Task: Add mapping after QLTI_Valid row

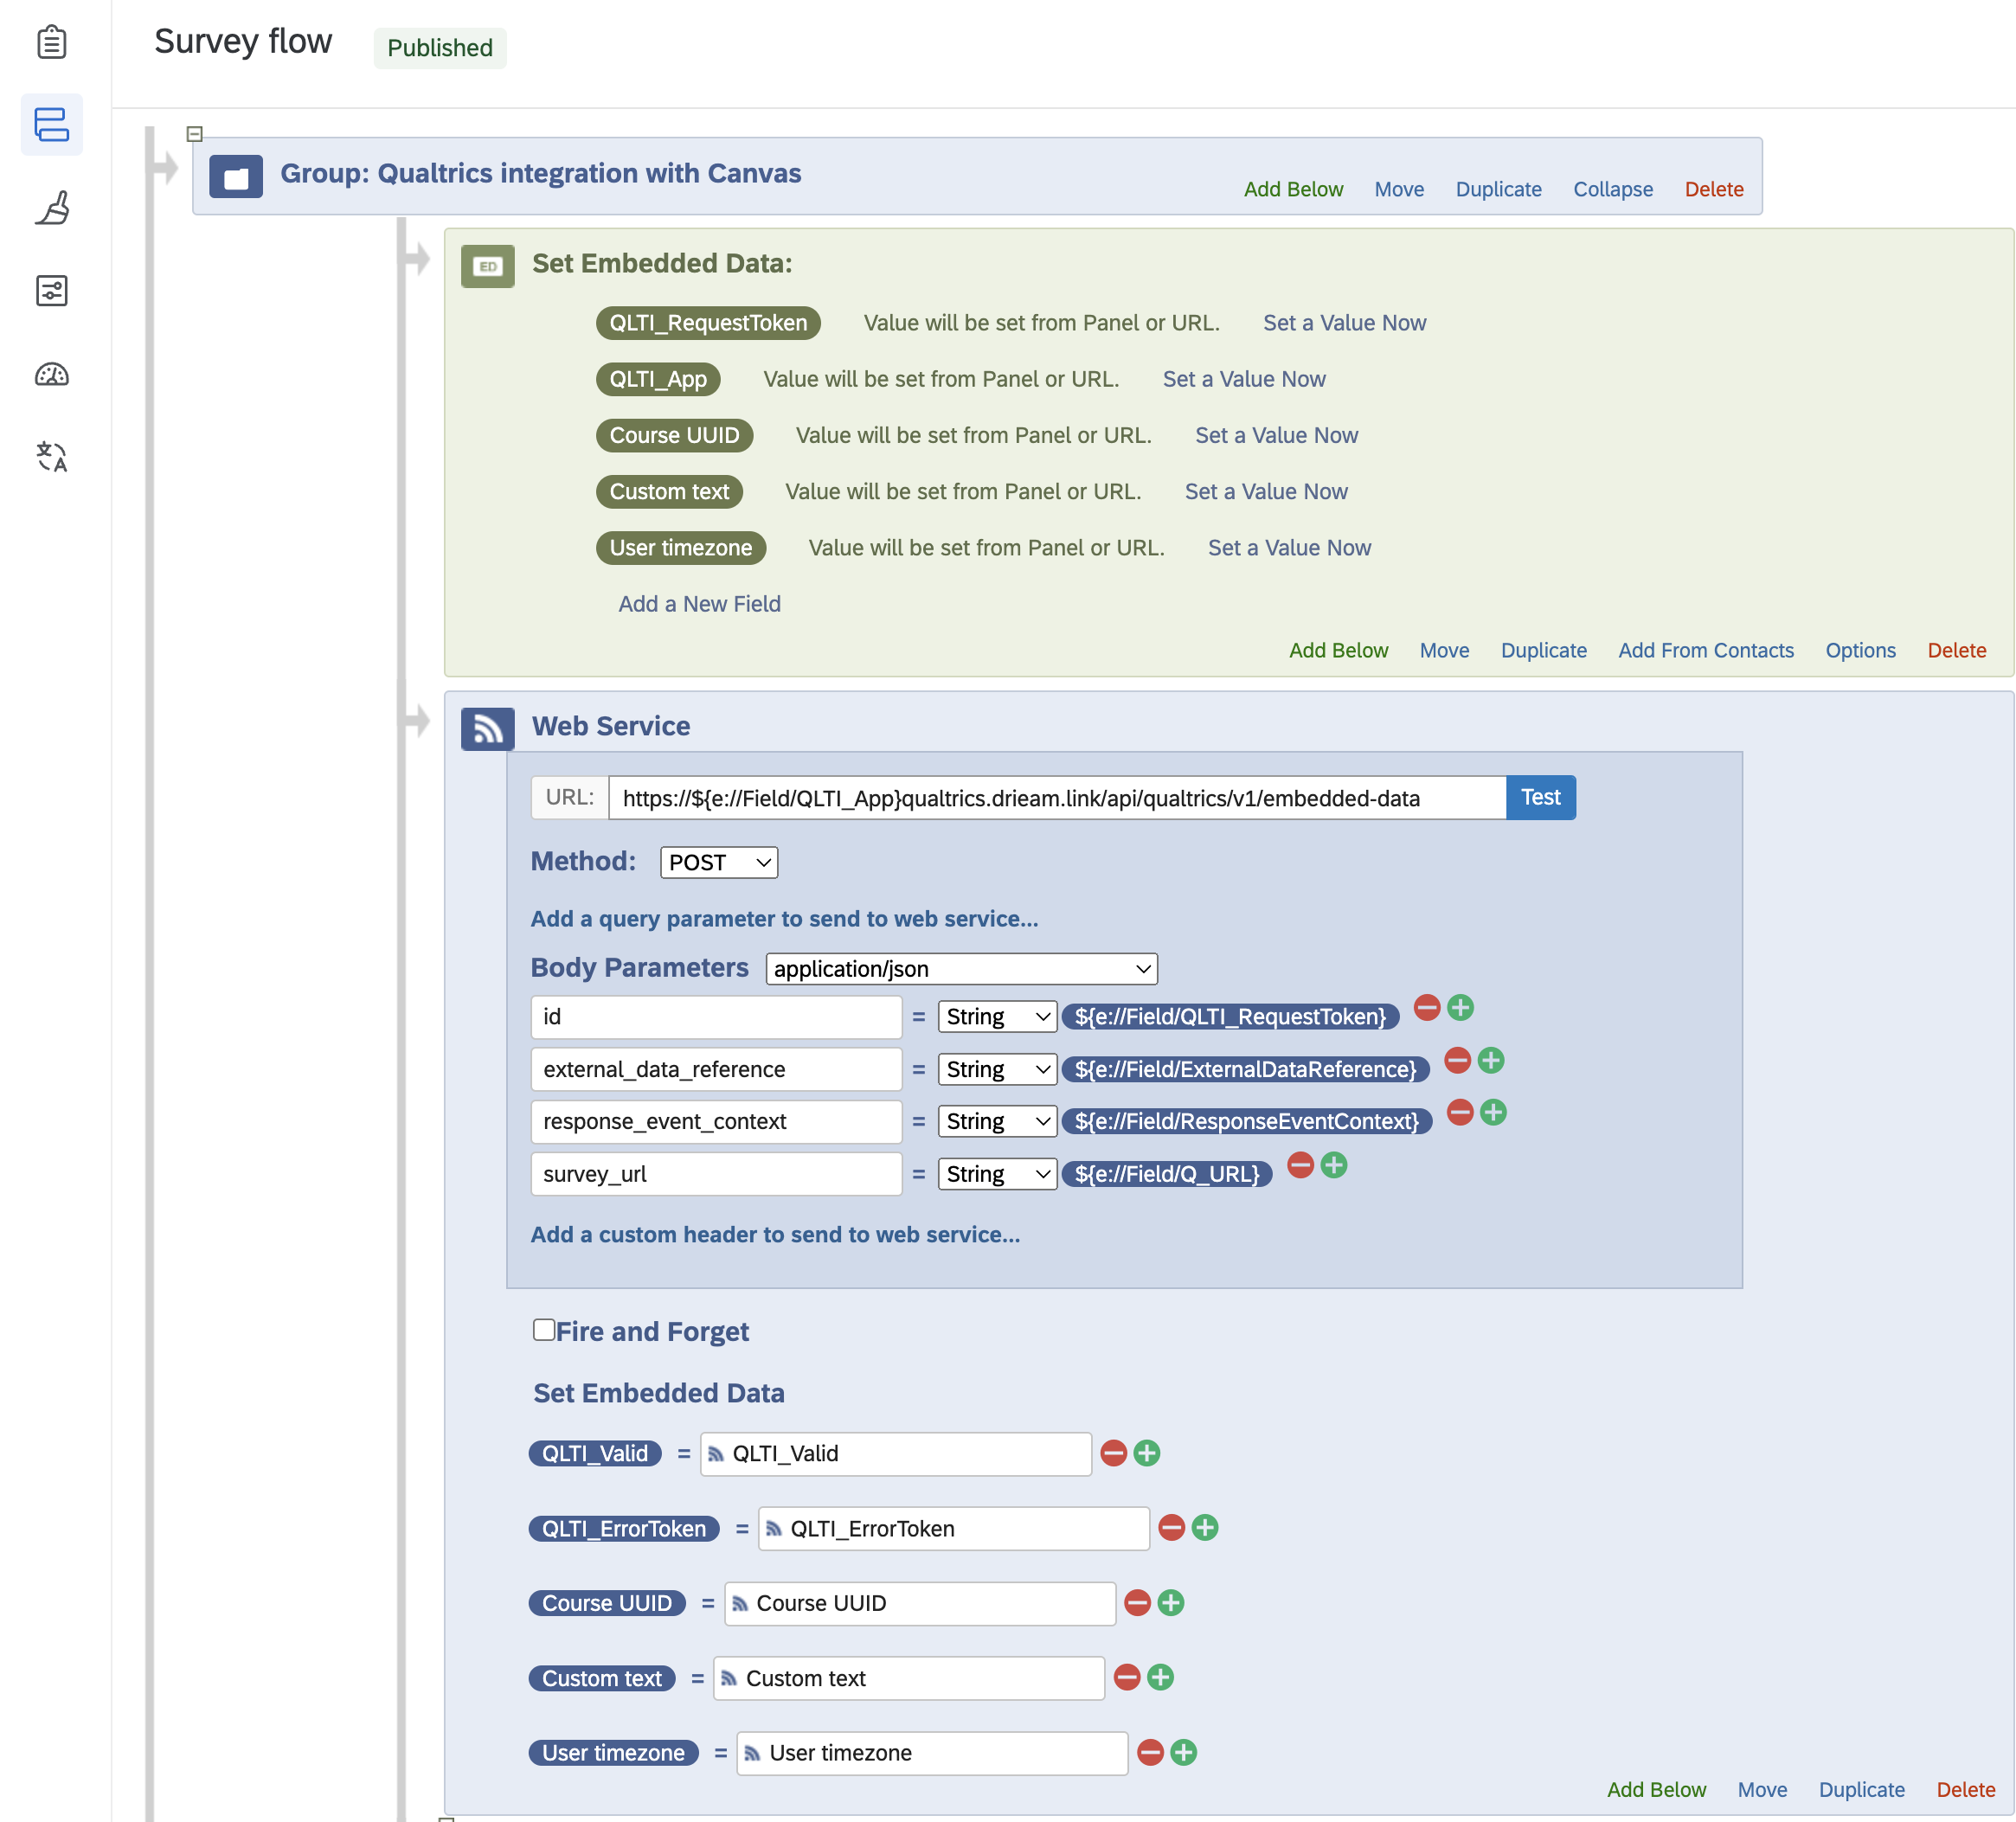Action: [1147, 1453]
